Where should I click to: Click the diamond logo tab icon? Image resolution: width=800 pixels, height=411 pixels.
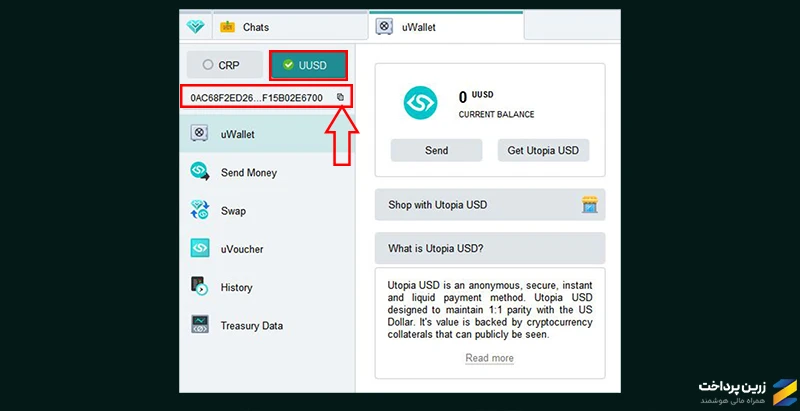click(x=195, y=27)
